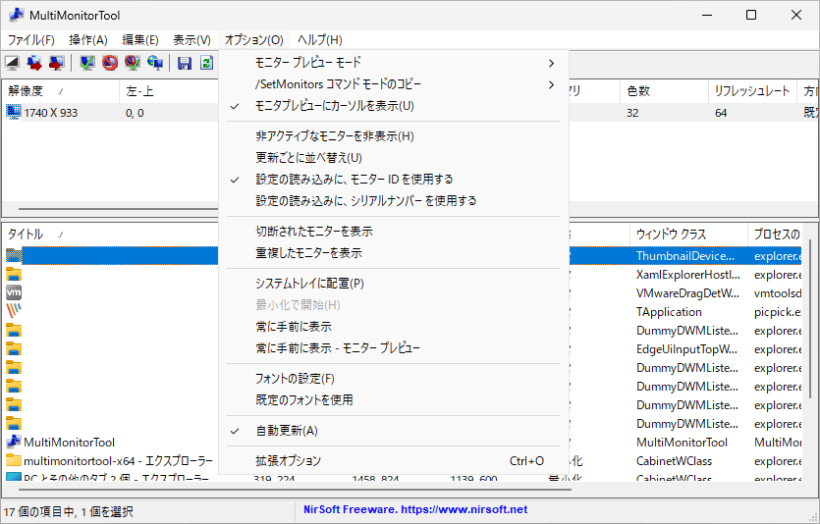Click Disable/Enable switch monitor toolbar icon
The height and width of the screenshot is (524, 820).
[x=132, y=63]
